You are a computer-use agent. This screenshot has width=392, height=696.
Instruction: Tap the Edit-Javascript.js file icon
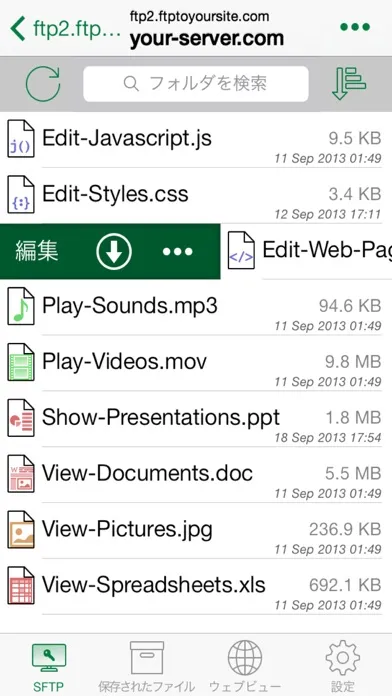click(x=21, y=138)
